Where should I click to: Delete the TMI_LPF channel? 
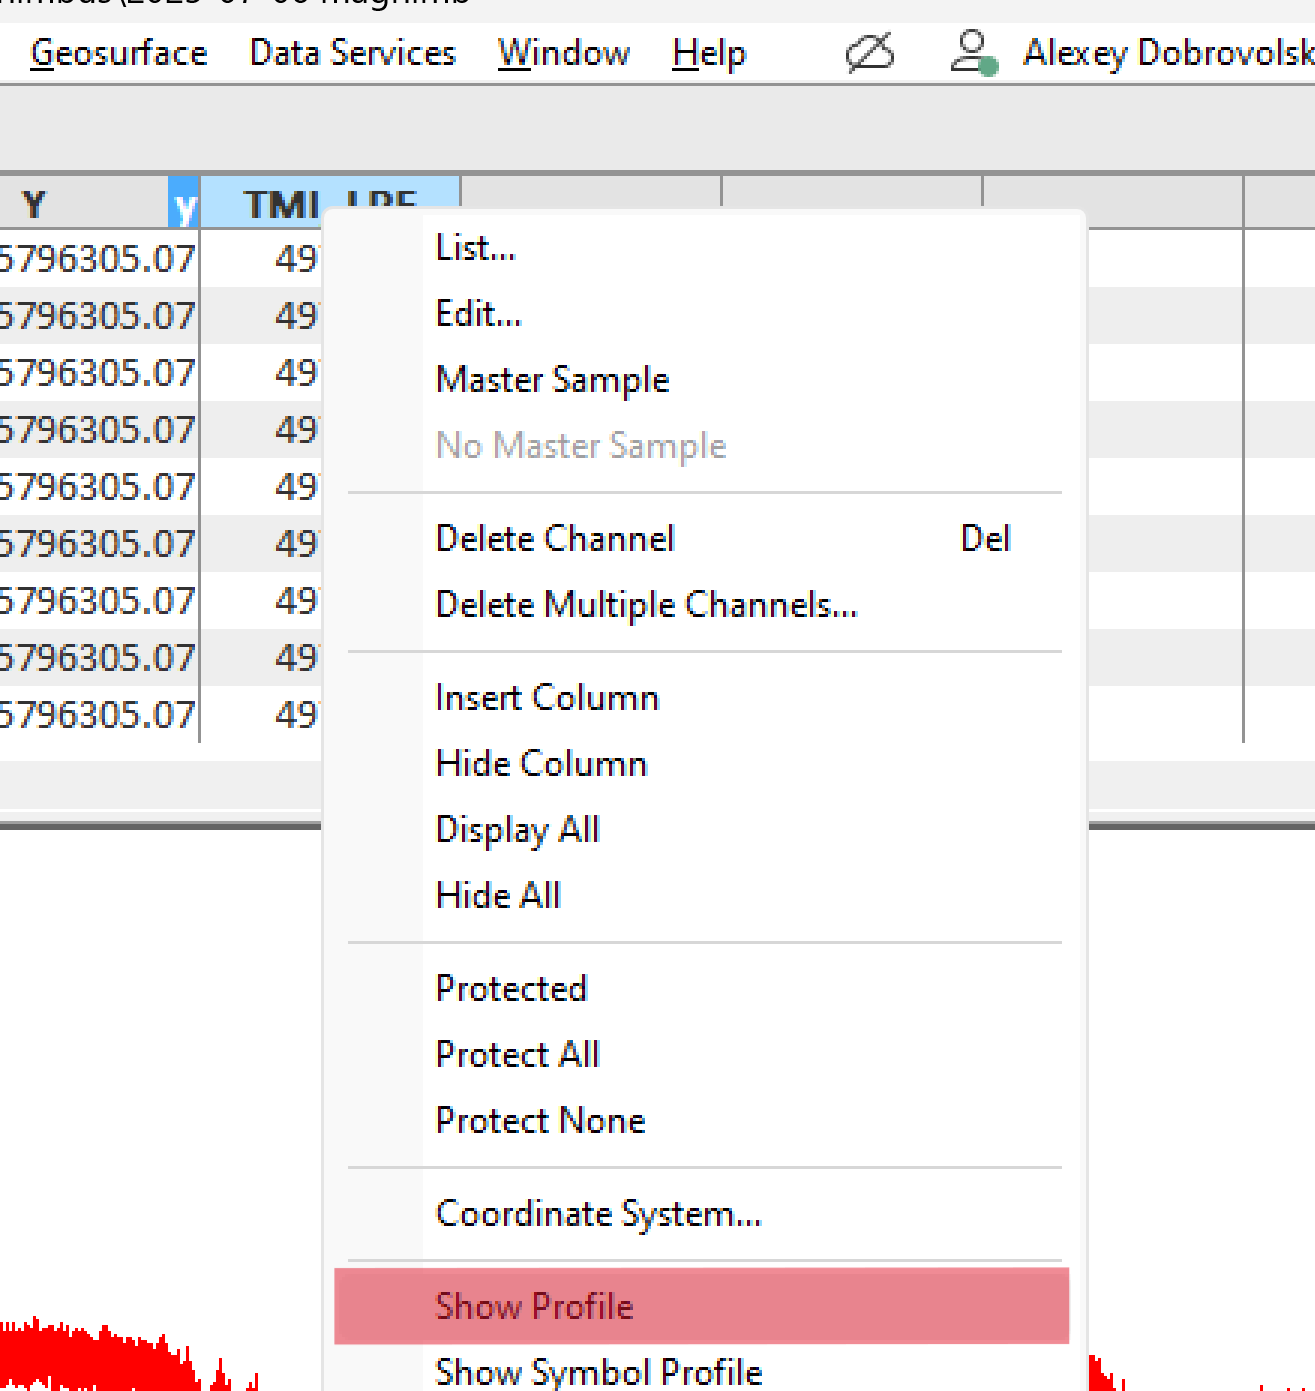(x=555, y=538)
